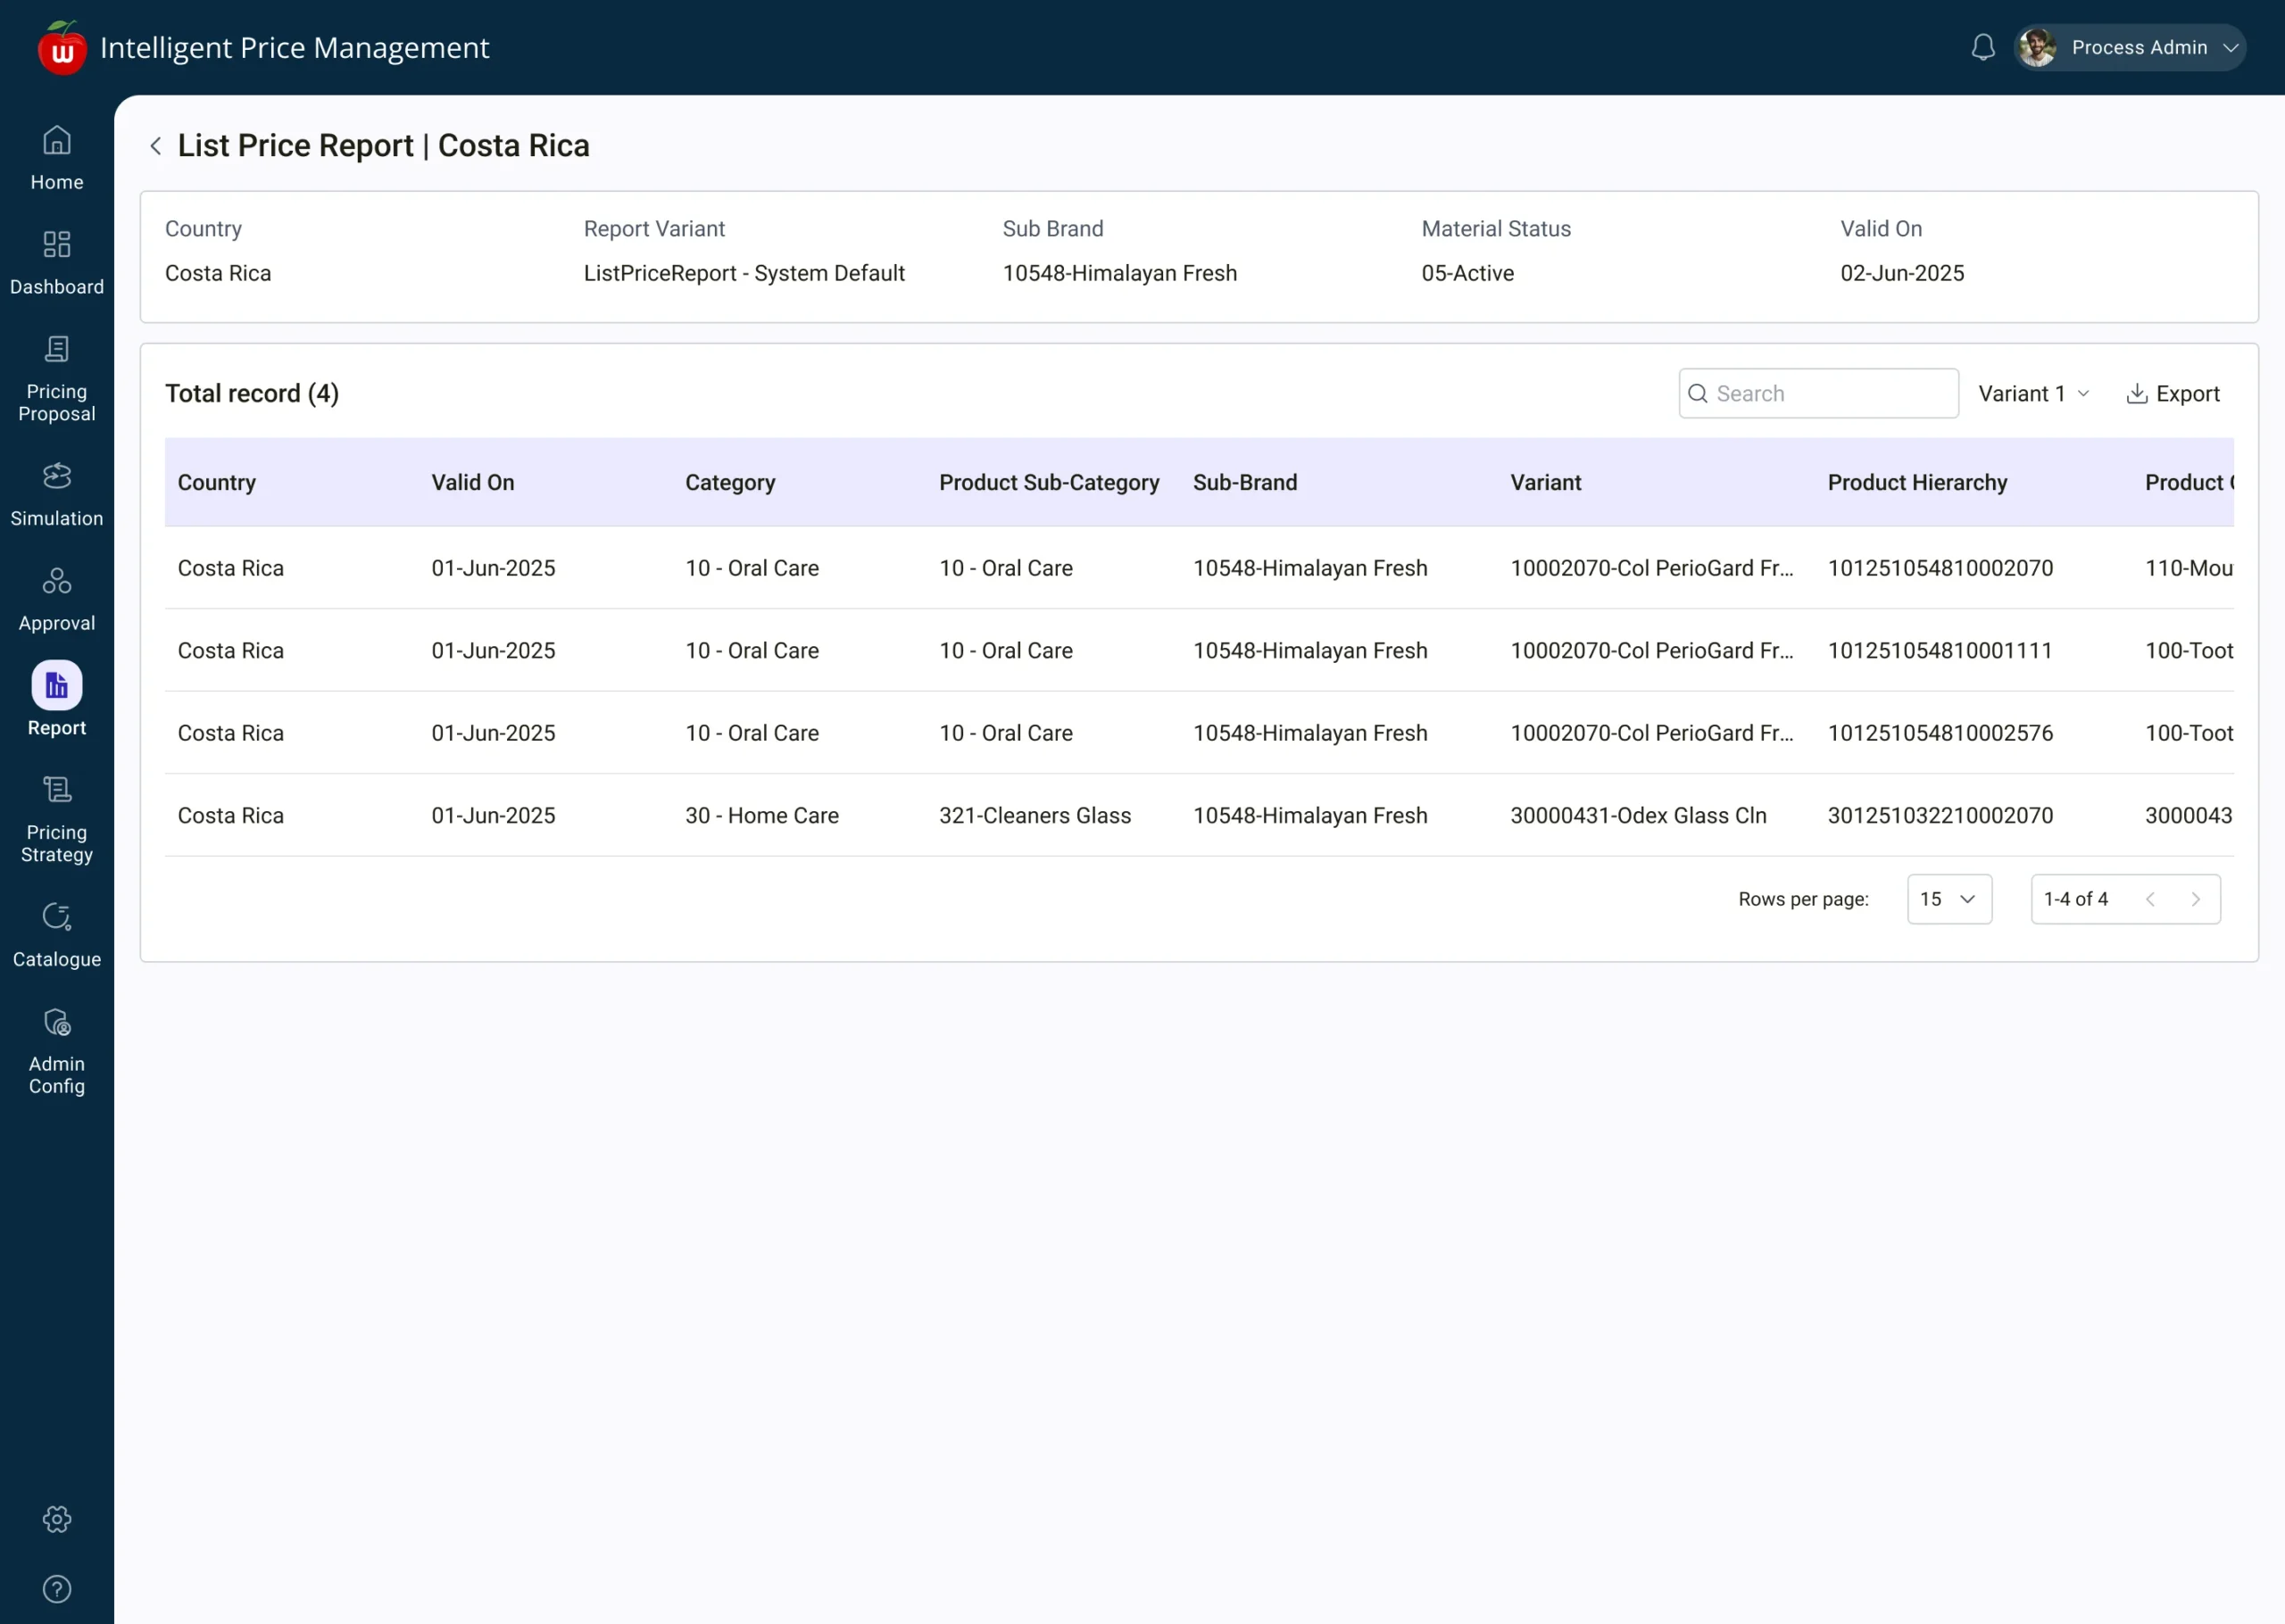Sort by the Product Sub-Category column header
This screenshot has width=2285, height=1624.
click(1049, 483)
